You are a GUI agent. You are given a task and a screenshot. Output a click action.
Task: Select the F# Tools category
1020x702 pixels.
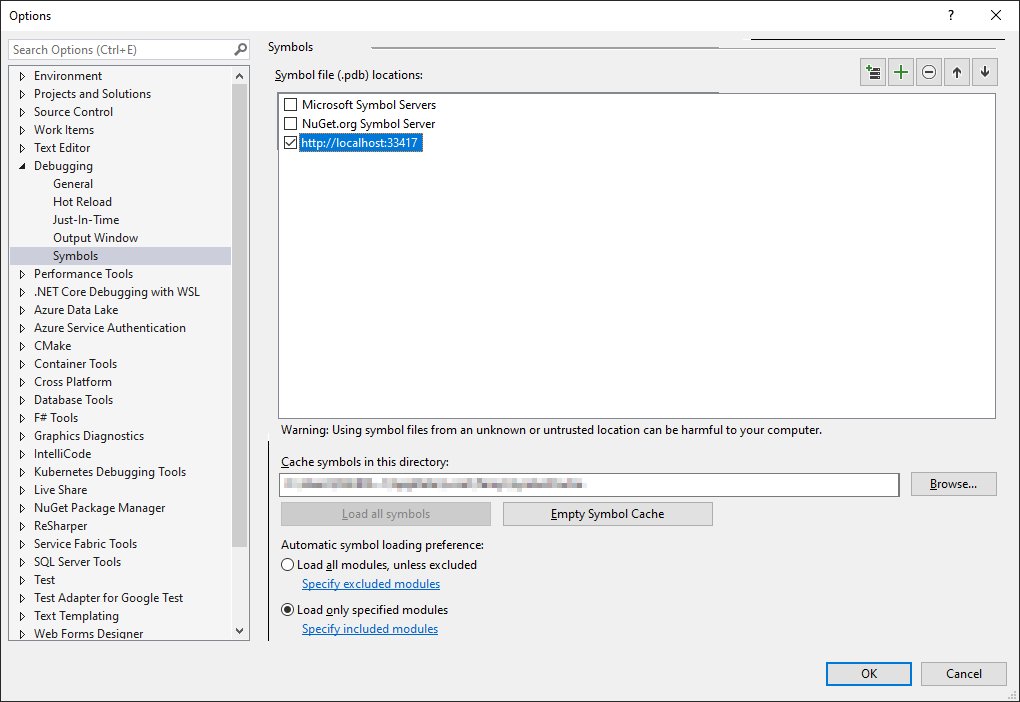click(x=56, y=418)
